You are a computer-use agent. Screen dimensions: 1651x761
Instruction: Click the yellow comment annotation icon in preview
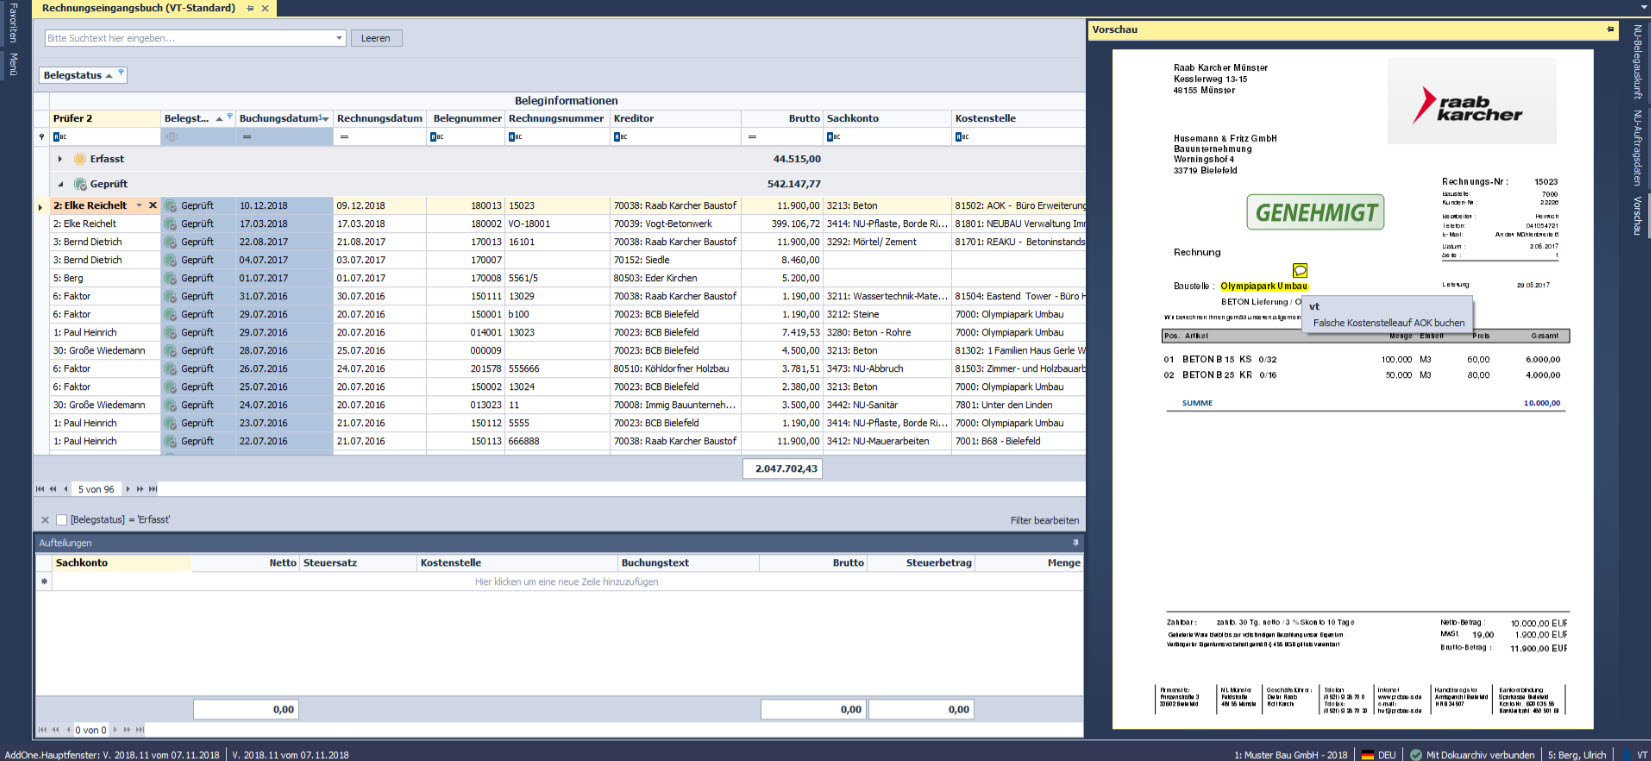click(1300, 270)
